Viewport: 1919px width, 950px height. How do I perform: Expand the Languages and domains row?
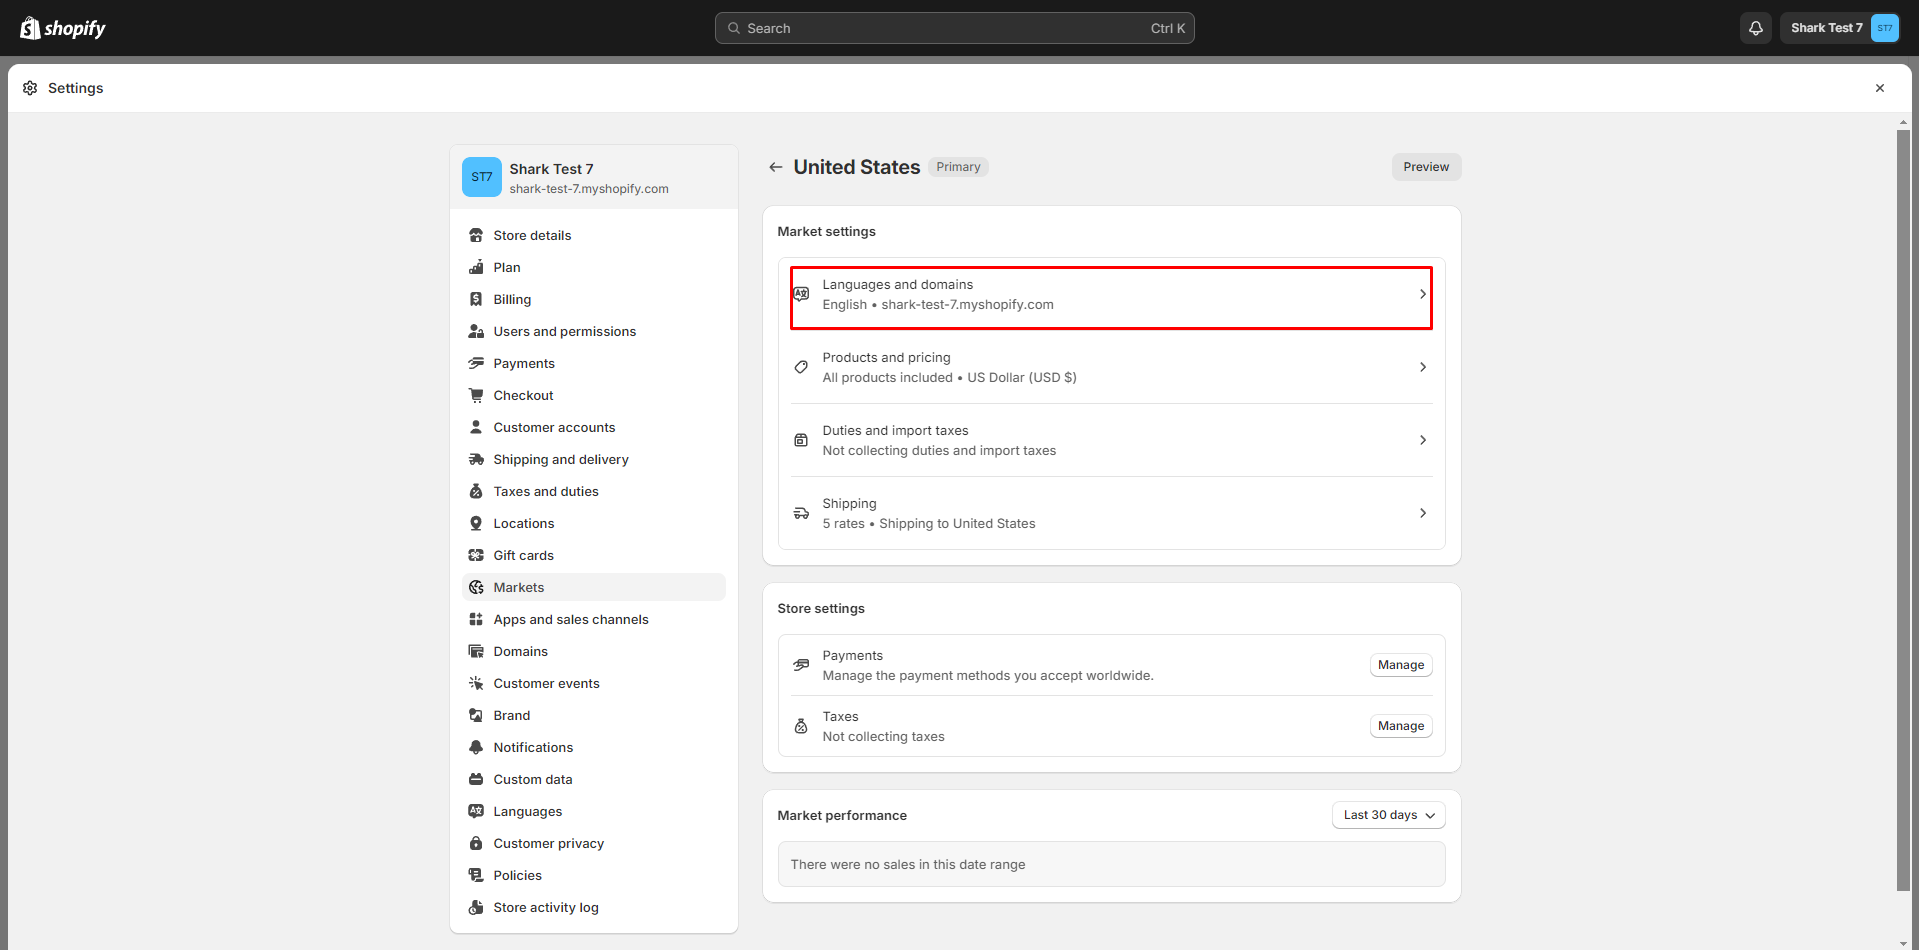tap(1110, 295)
